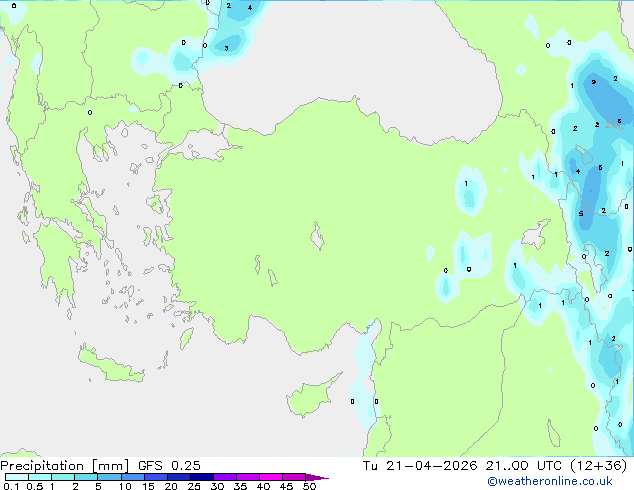This screenshot has width=634, height=490.
Task: Click the island of Crete on the map
Action: click(x=111, y=365)
